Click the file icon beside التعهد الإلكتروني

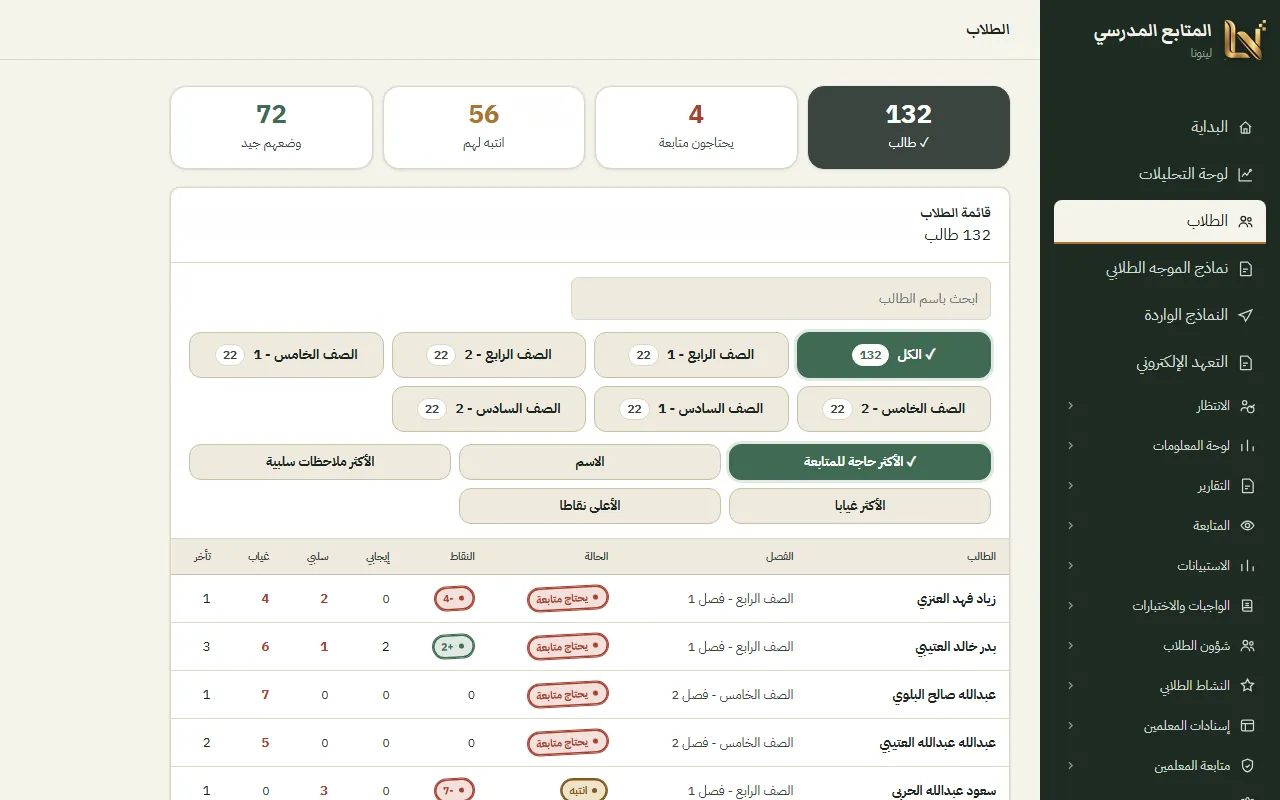tap(1245, 363)
